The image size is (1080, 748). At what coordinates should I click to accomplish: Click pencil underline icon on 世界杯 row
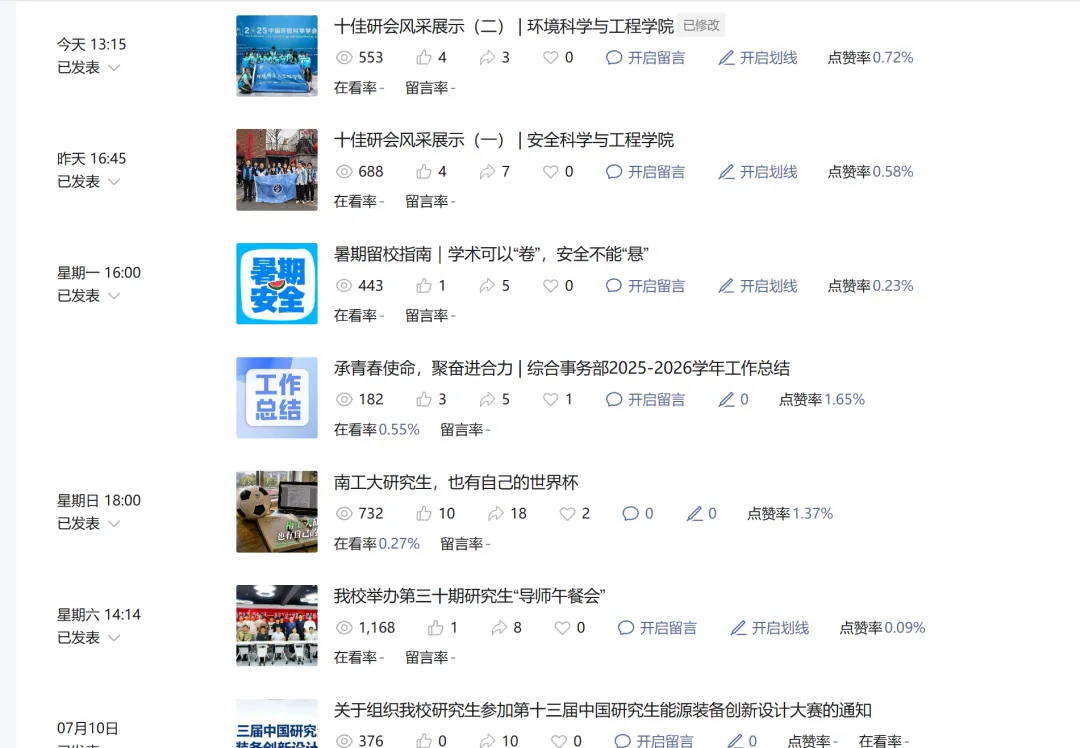[694, 514]
